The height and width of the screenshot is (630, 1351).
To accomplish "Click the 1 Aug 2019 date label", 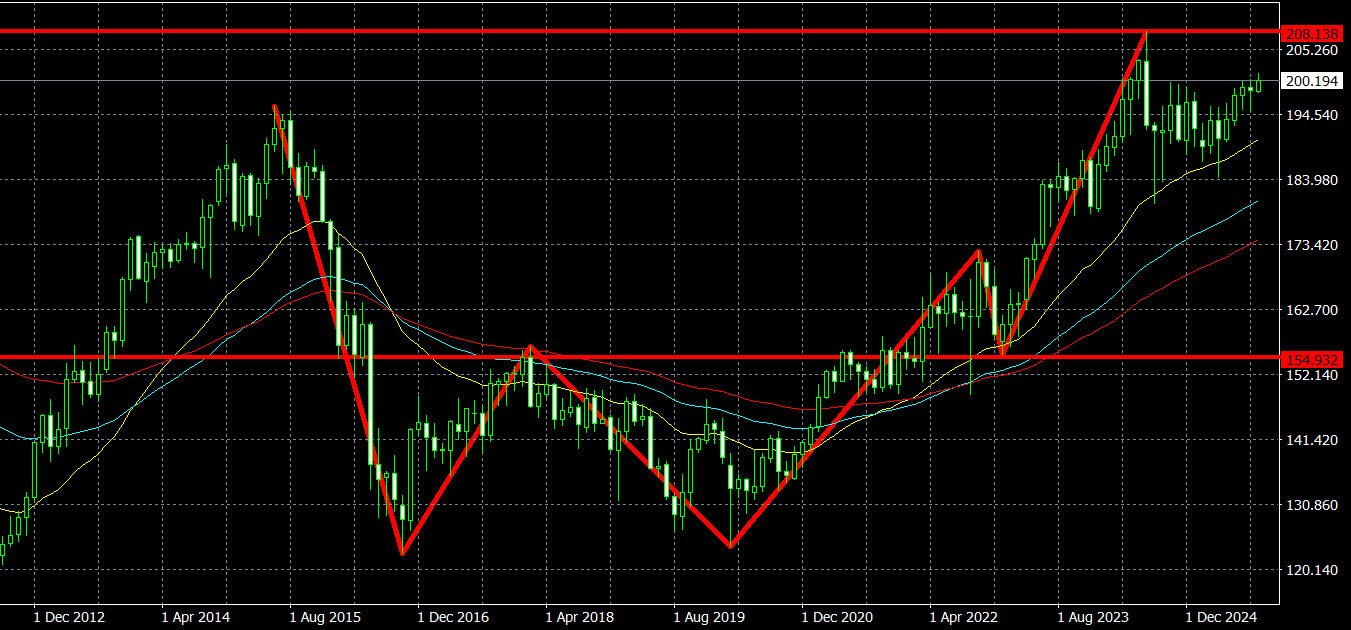I will (x=708, y=617).
